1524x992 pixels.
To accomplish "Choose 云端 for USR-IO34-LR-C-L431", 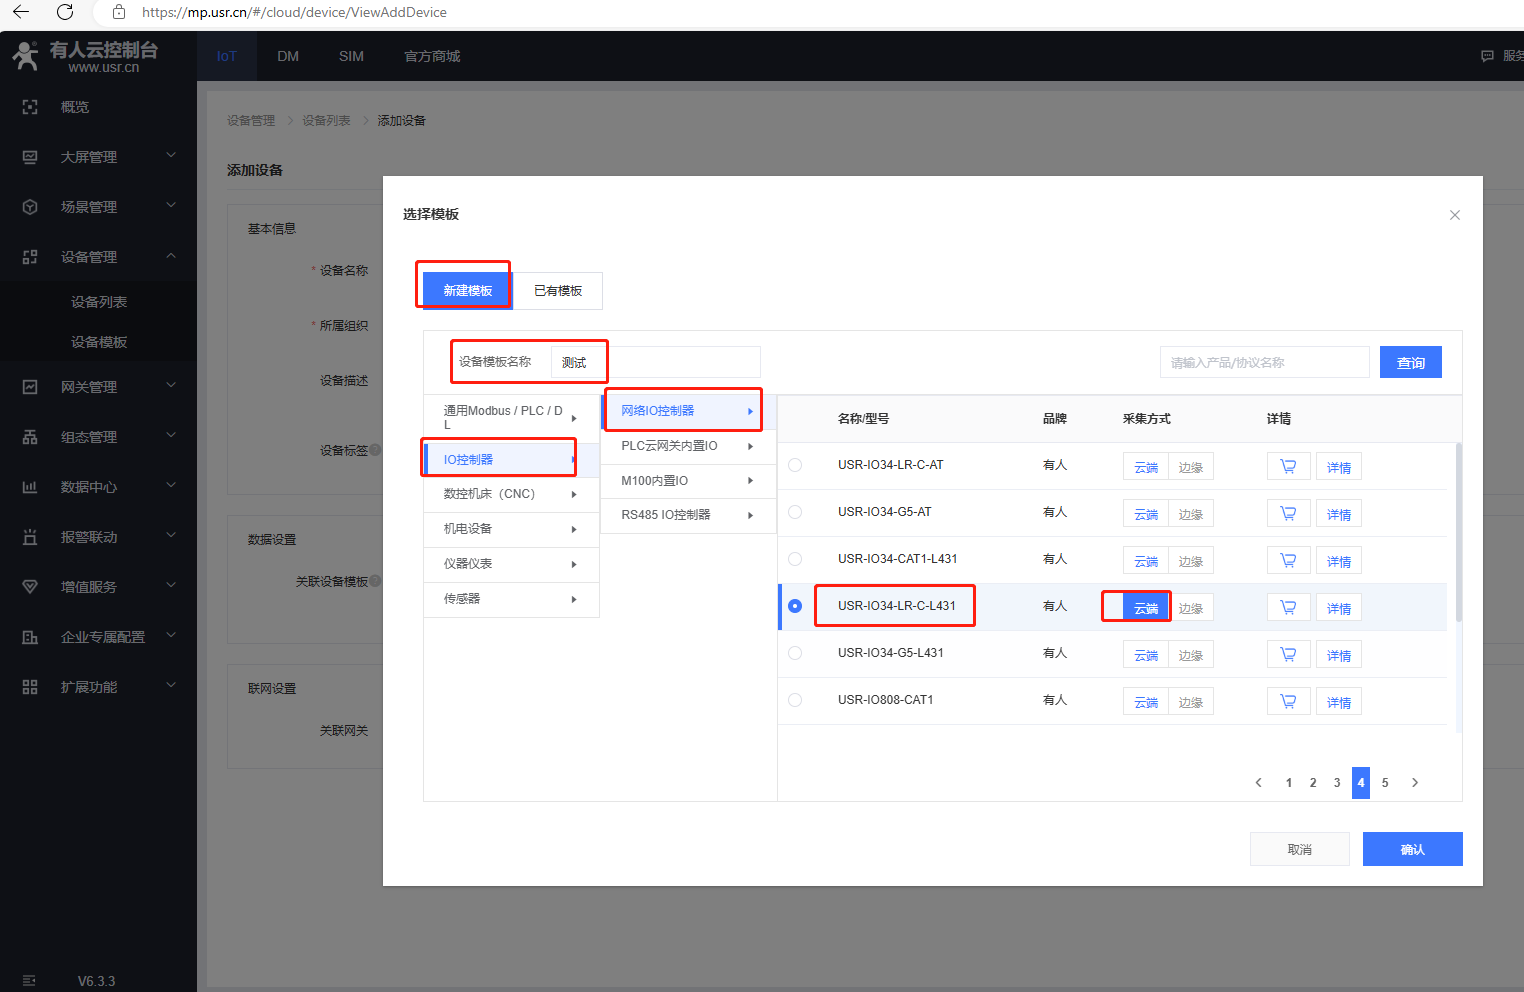I will point(1146,608).
